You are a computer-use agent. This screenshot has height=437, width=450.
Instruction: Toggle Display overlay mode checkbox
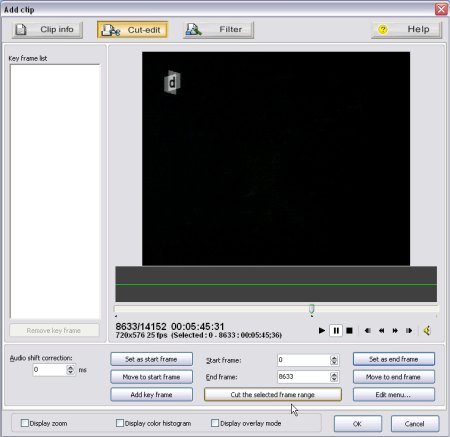tap(215, 423)
